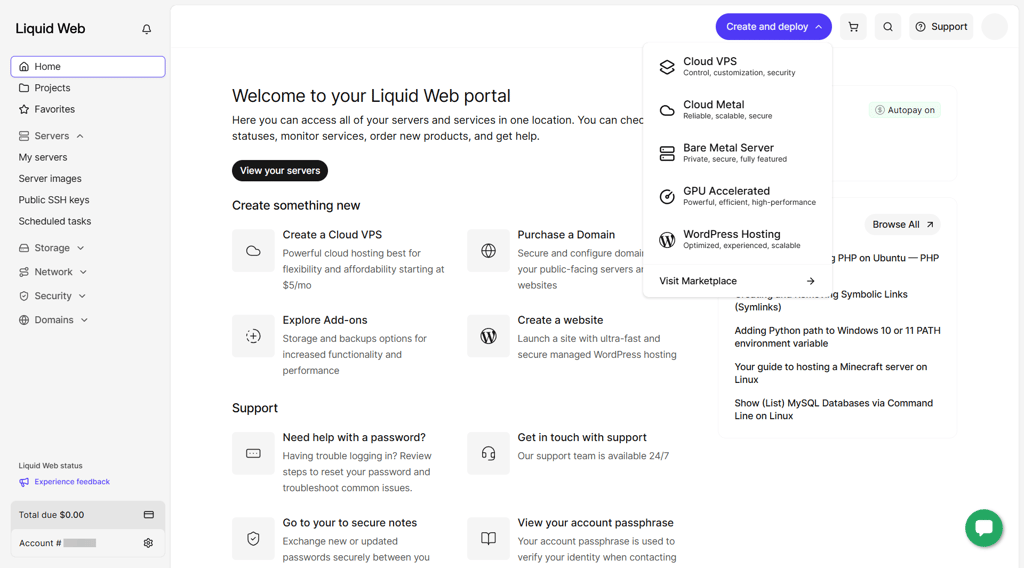Click the Liquid Web status text
This screenshot has width=1024, height=568.
click(50, 465)
